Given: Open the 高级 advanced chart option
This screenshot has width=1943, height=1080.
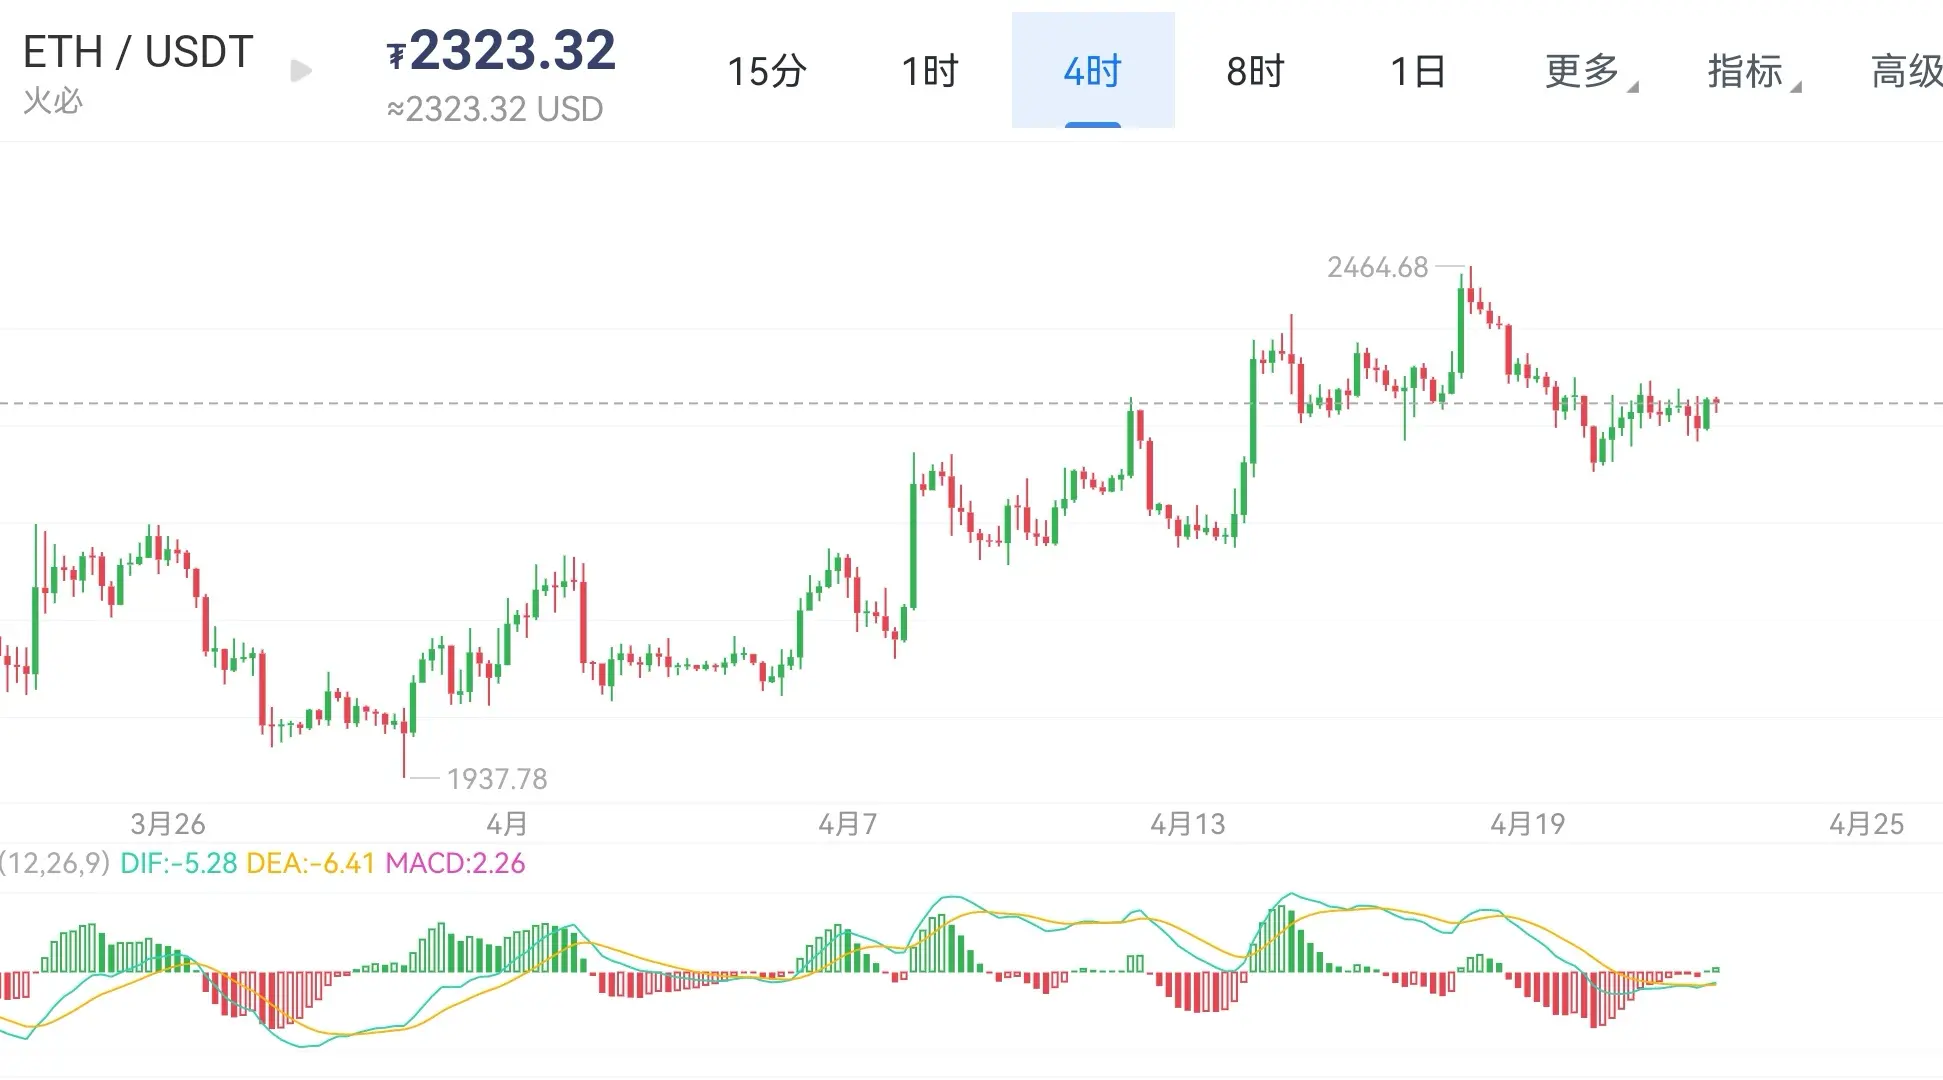Looking at the screenshot, I should [x=1905, y=71].
